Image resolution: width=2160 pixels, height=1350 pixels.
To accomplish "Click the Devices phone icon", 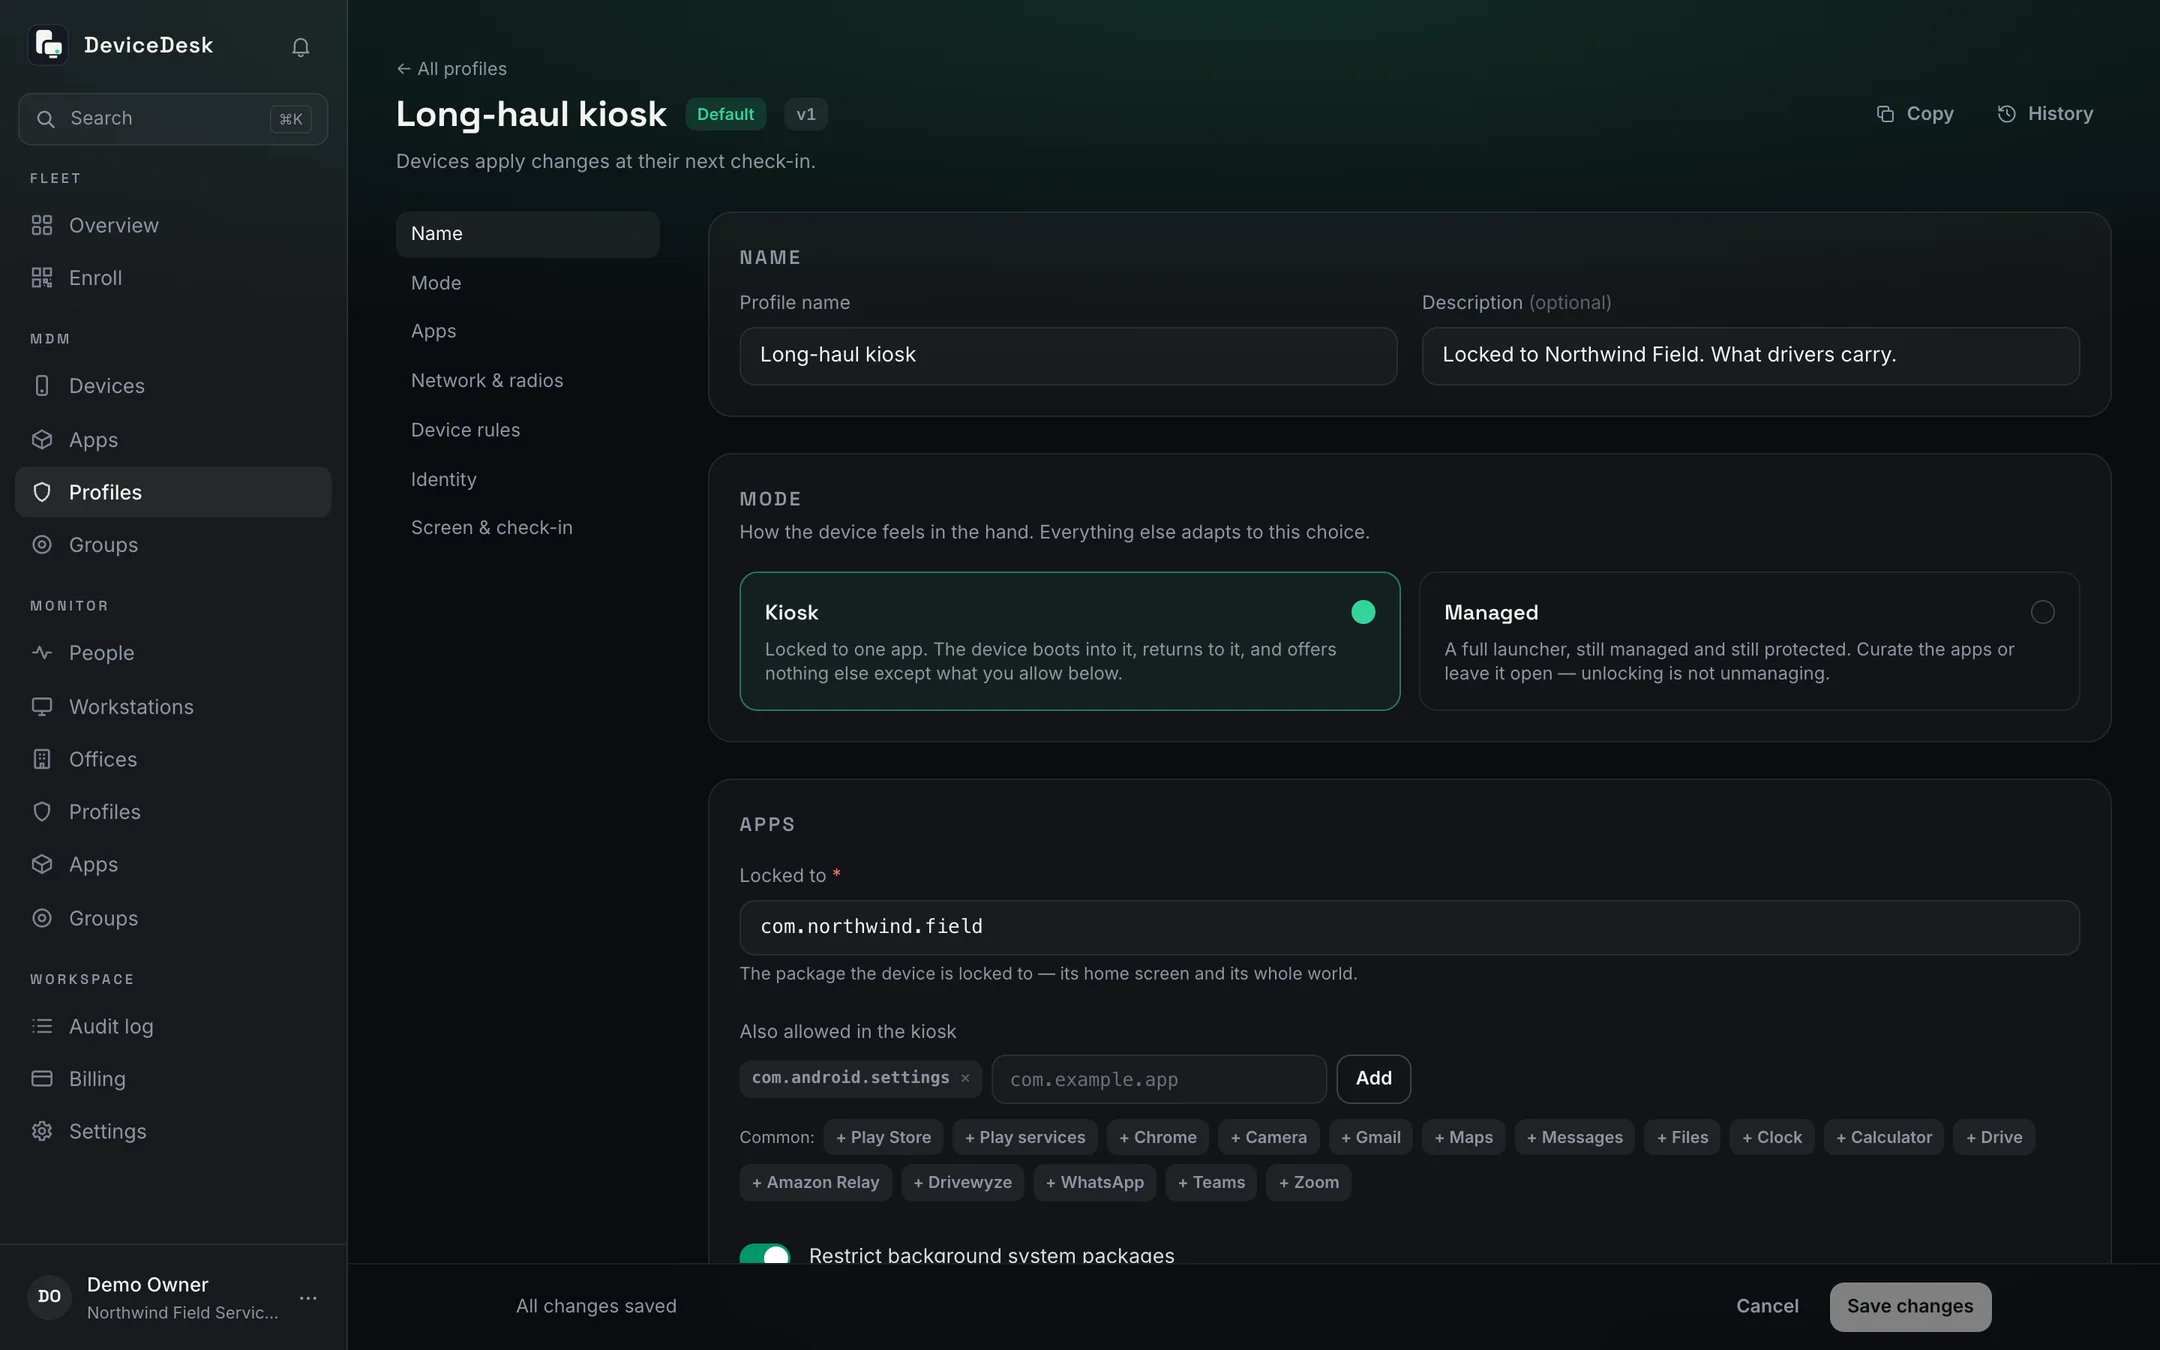I will pos(42,386).
